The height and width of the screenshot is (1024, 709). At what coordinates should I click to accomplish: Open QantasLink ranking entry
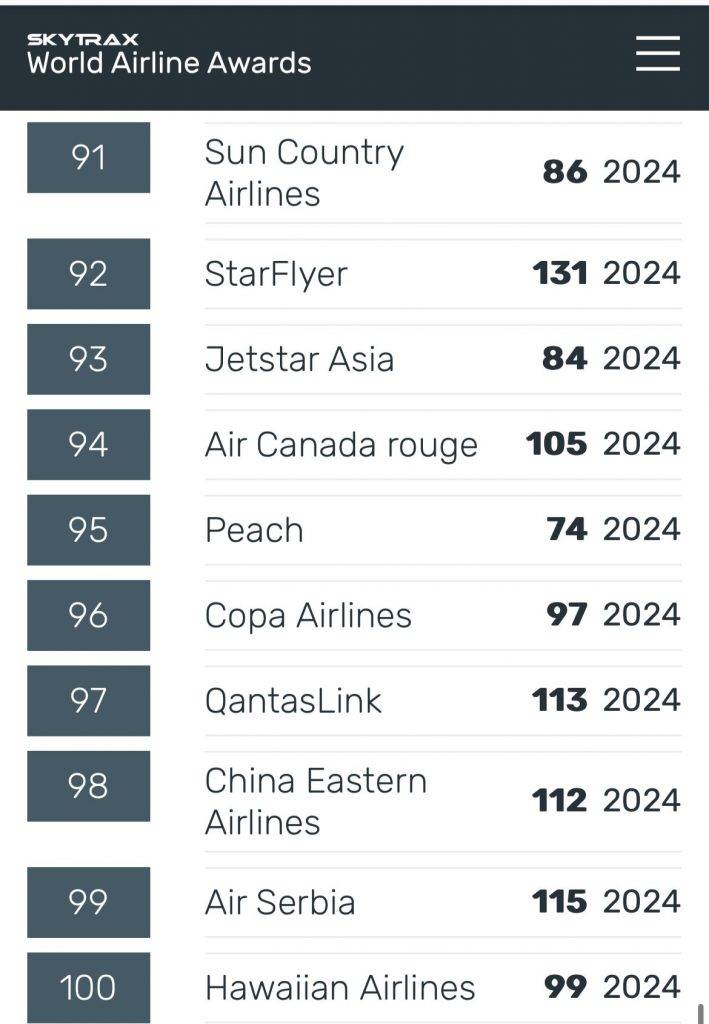click(293, 701)
